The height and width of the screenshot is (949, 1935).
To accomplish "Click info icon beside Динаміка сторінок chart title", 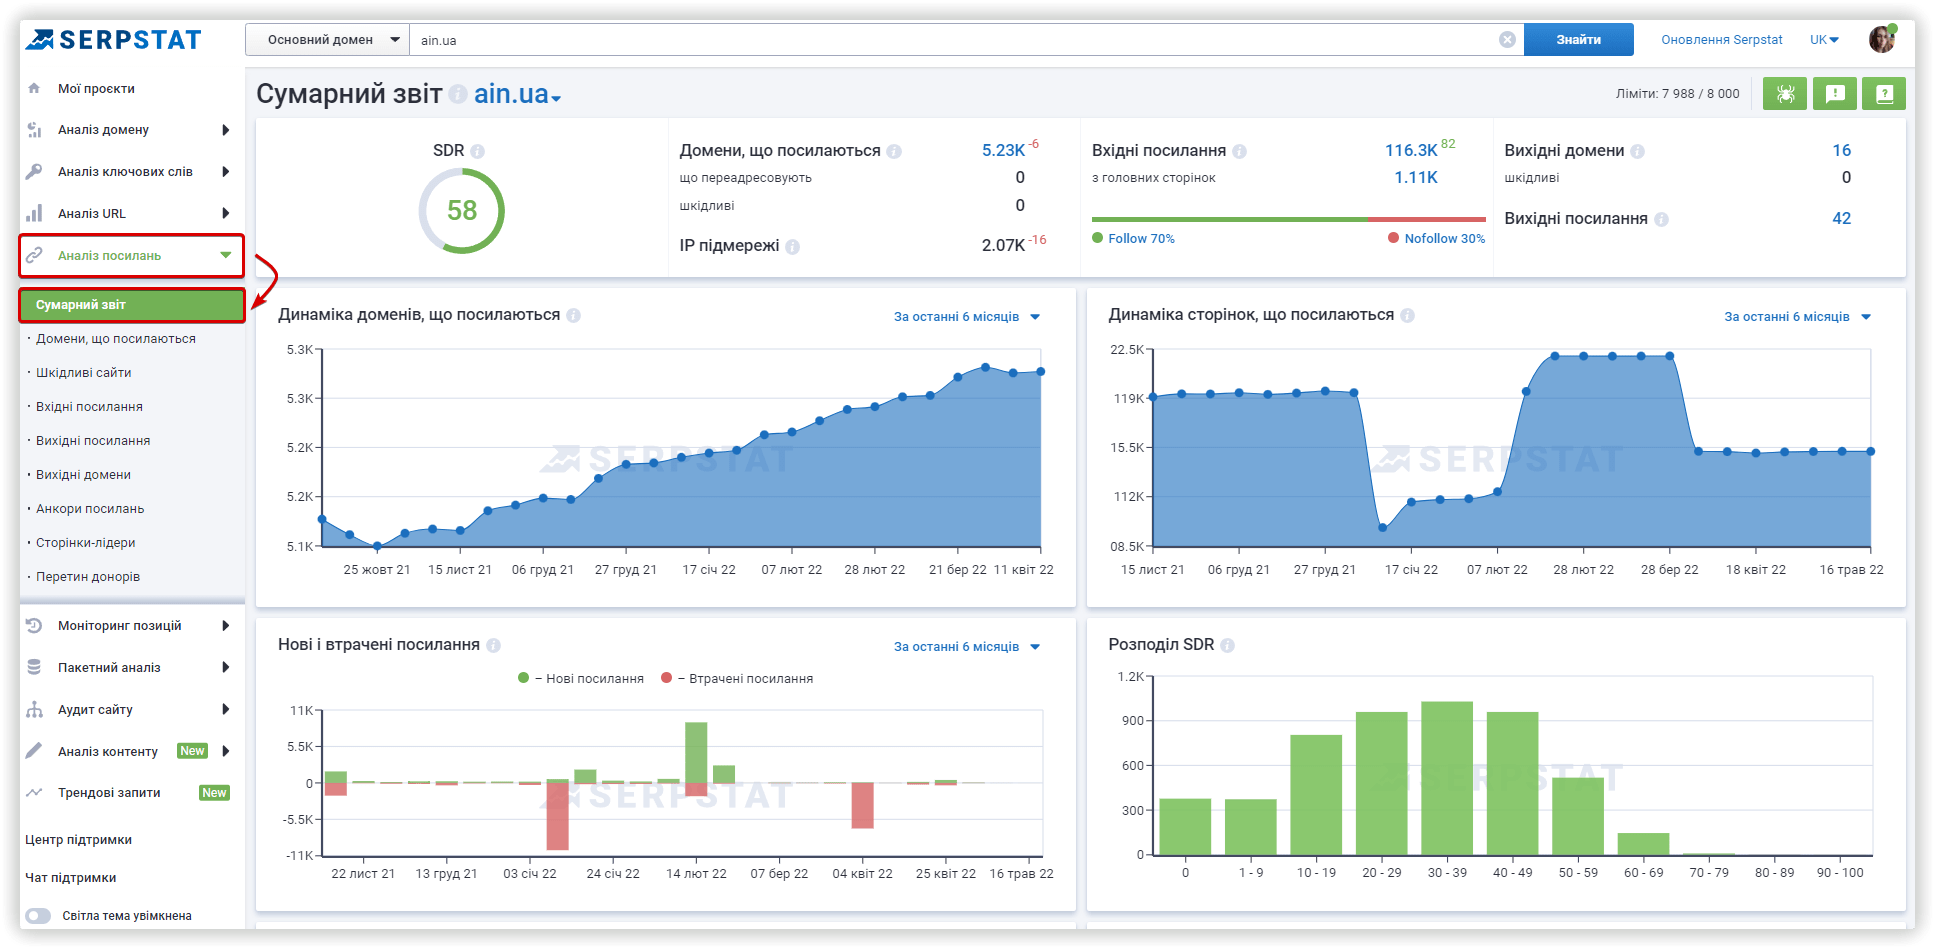I will pyautogui.click(x=1407, y=315).
